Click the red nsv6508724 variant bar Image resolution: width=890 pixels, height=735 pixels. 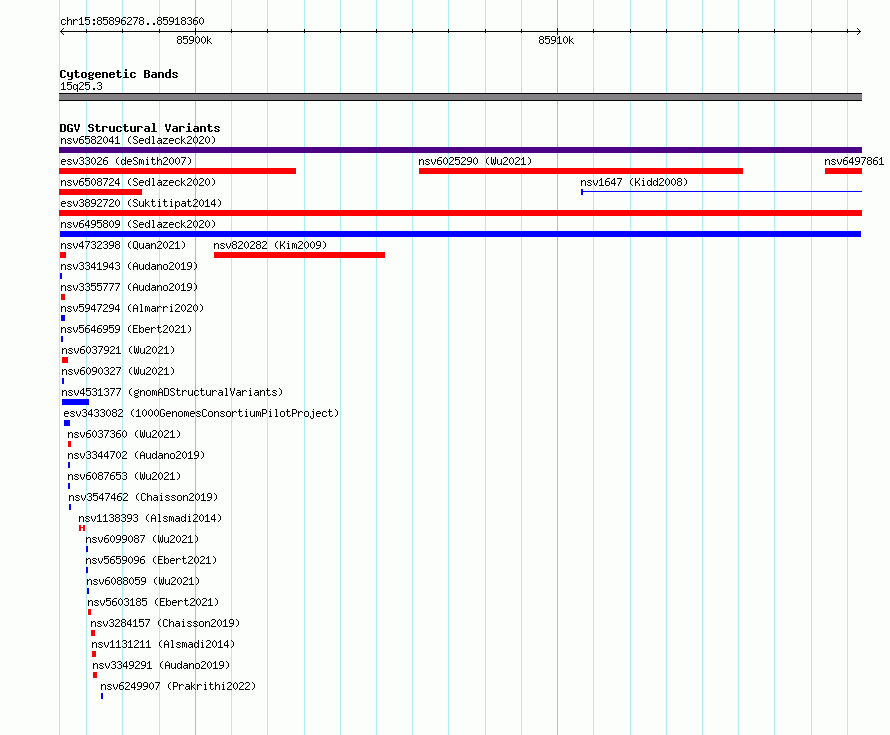(100, 192)
